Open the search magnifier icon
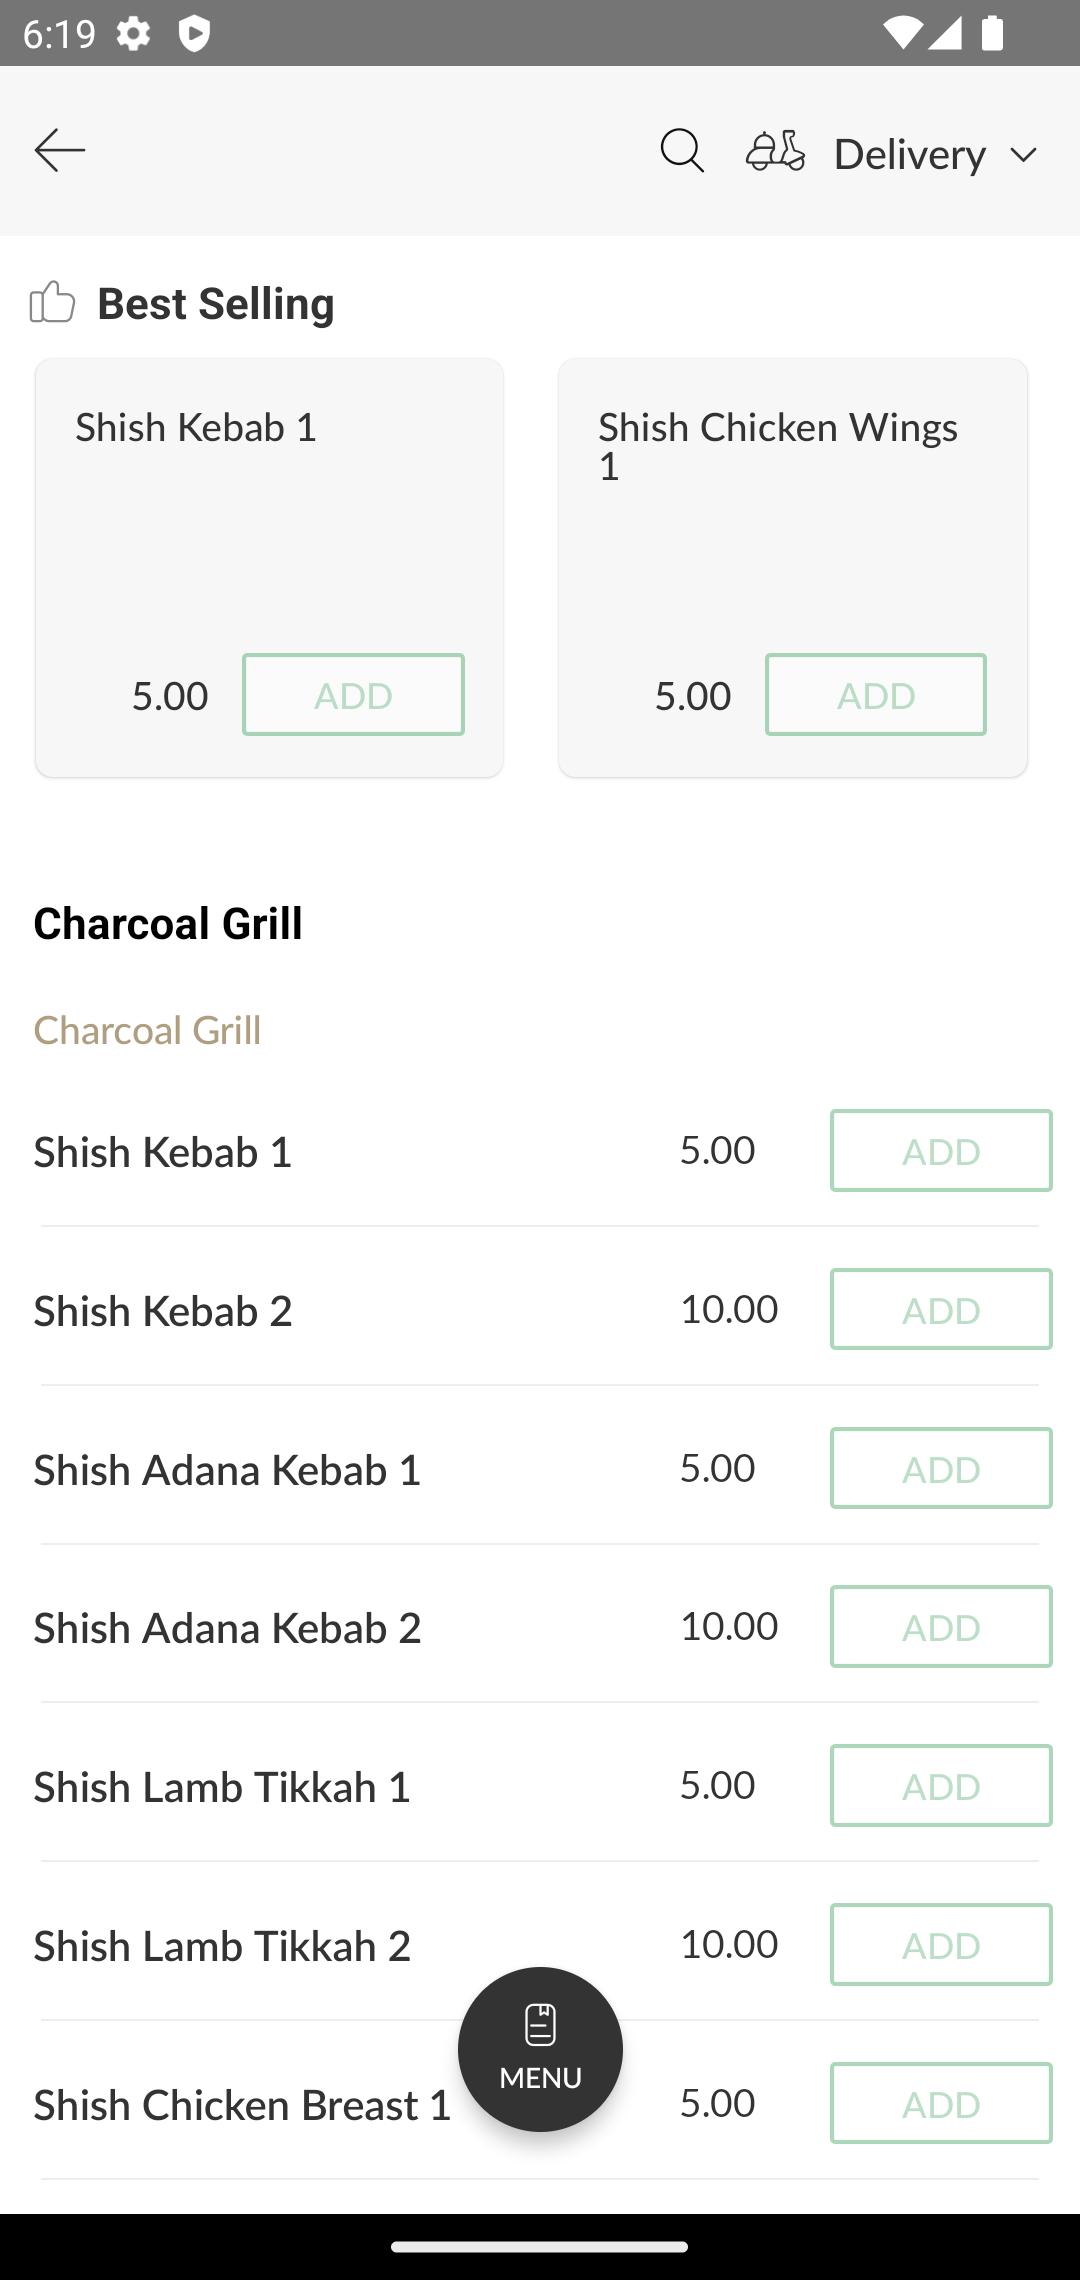1080x2280 pixels. (x=683, y=151)
